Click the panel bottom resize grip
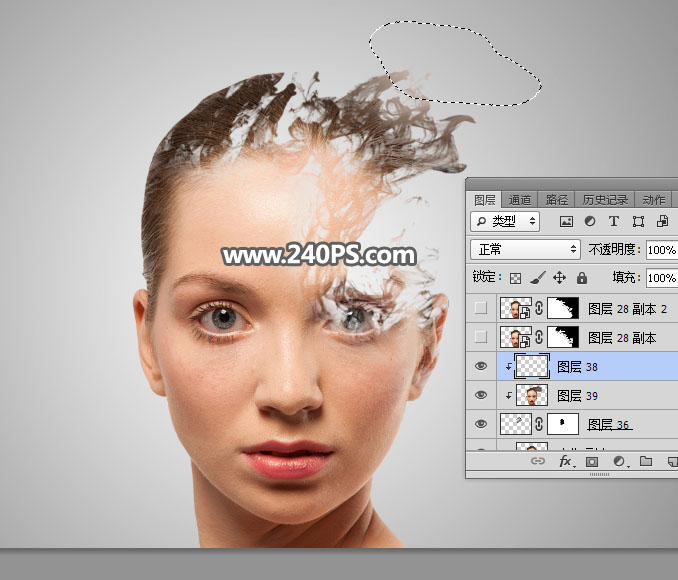Screen dimensions: 678x580 599,474
